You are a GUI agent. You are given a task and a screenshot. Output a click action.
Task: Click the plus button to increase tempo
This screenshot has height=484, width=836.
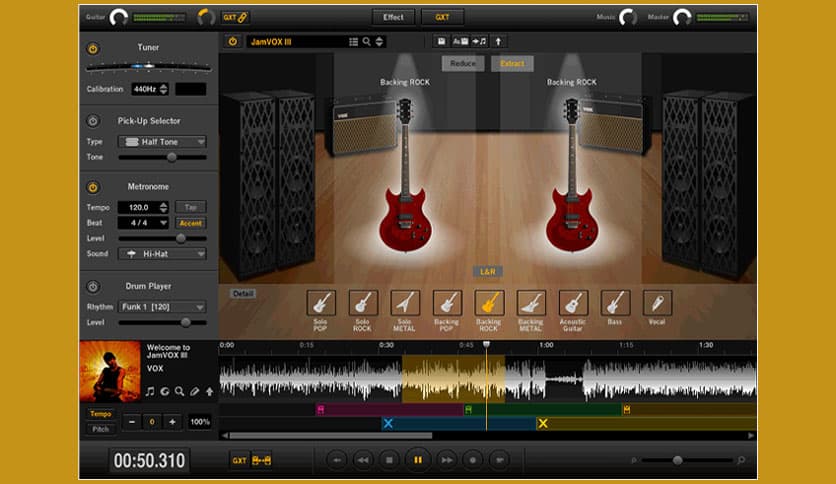pyautogui.click(x=172, y=422)
